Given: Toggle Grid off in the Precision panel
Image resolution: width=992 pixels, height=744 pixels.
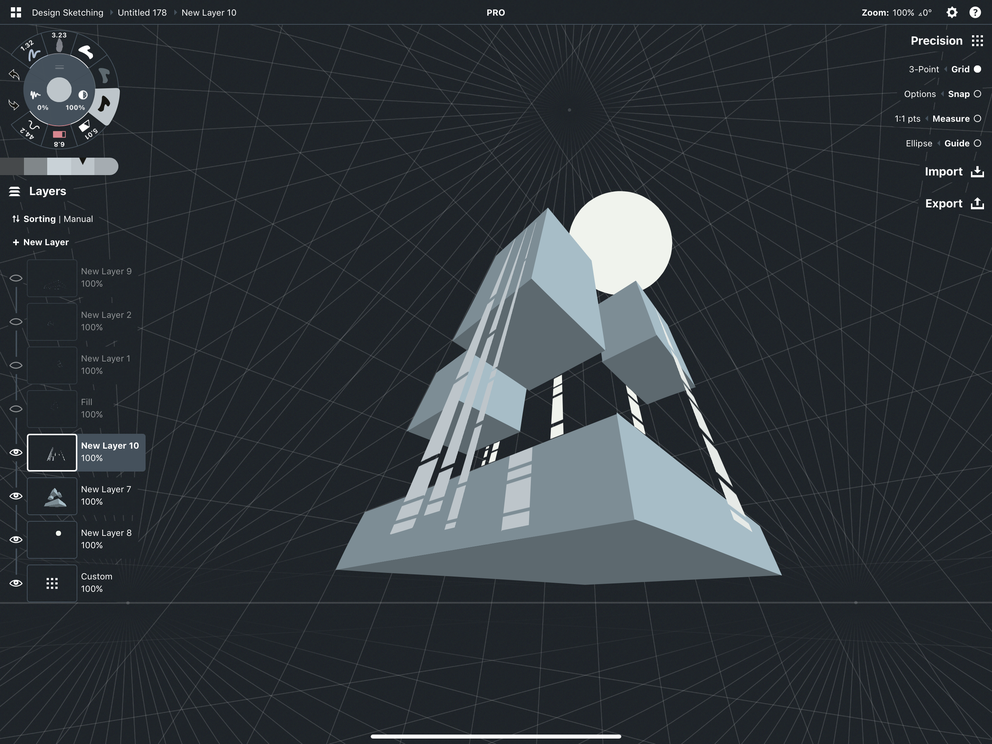Looking at the screenshot, I should point(978,69).
